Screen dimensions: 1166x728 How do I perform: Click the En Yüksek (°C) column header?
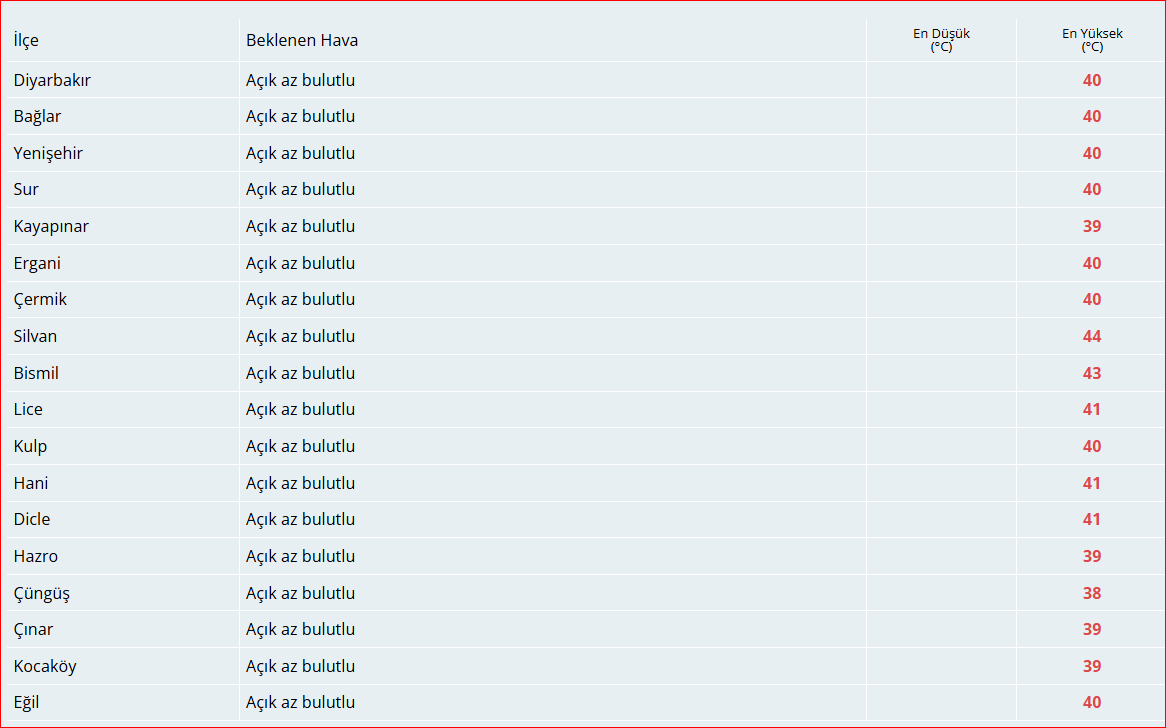[x=1092, y=40]
